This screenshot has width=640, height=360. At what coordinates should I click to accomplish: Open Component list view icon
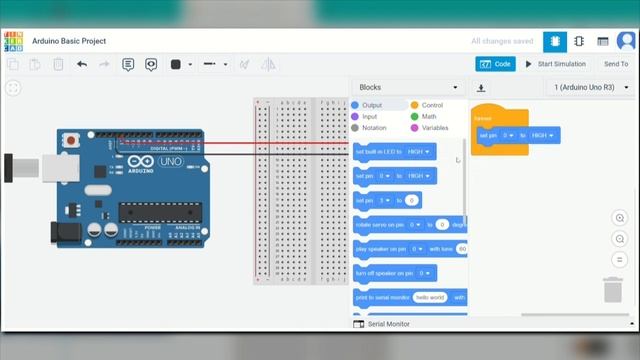pyautogui.click(x=602, y=41)
